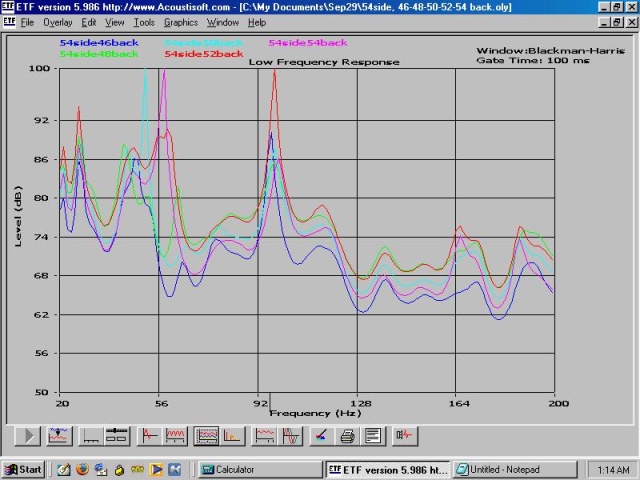
Task: Click the selected multi-curve low frequency response icon
Action: click(x=206, y=436)
